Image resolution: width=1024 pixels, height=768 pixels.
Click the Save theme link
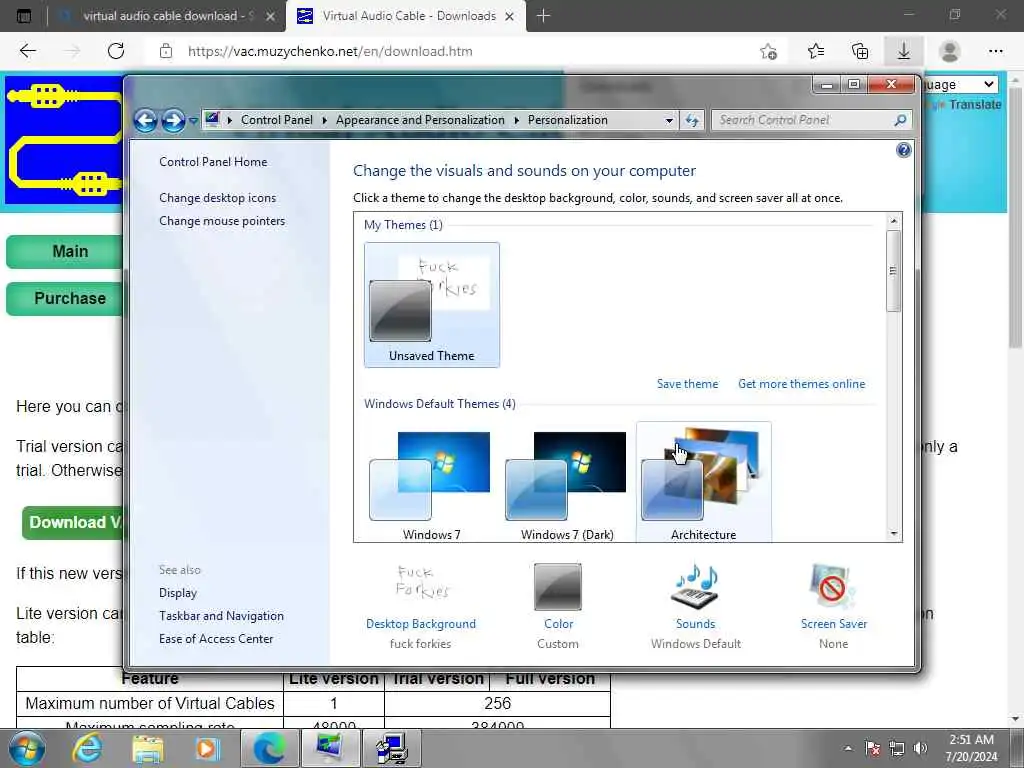click(x=687, y=384)
